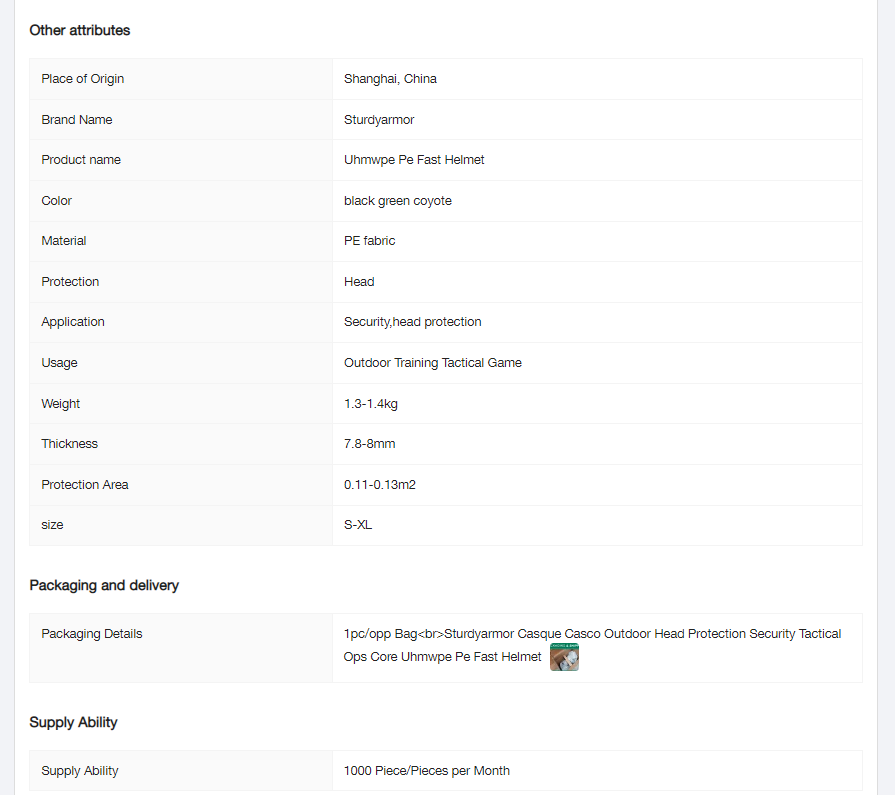Click the "Security,head protection" application value

[x=413, y=322]
